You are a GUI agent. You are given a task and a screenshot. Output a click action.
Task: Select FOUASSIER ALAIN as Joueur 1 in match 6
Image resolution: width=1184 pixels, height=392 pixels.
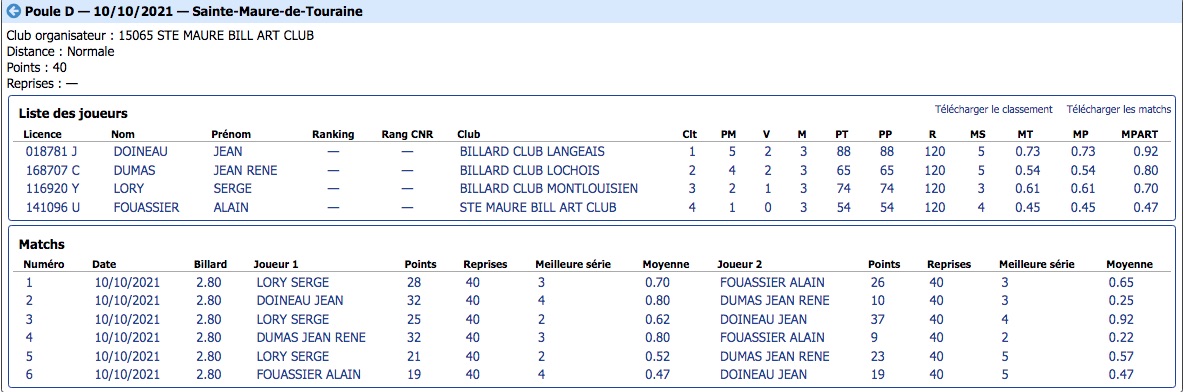pos(309,375)
